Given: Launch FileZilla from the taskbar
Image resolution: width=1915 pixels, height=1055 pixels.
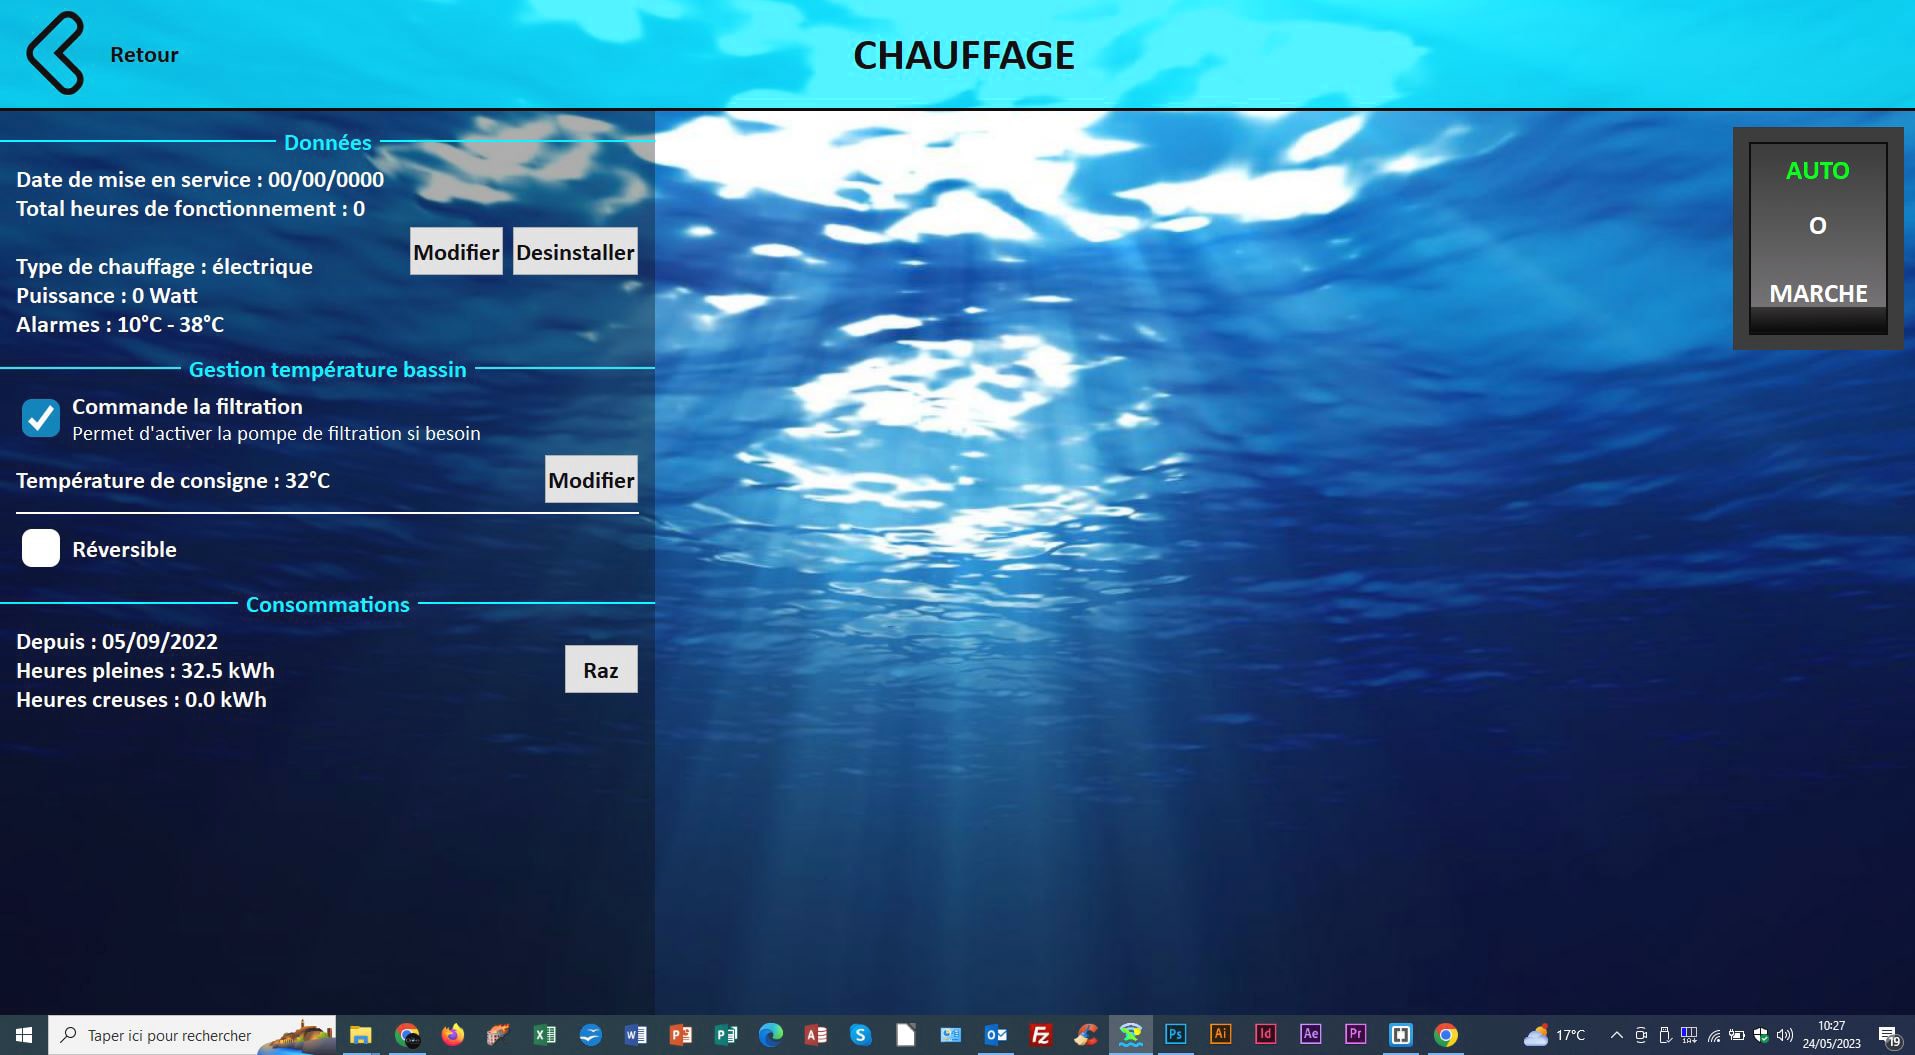Looking at the screenshot, I should [x=1040, y=1035].
